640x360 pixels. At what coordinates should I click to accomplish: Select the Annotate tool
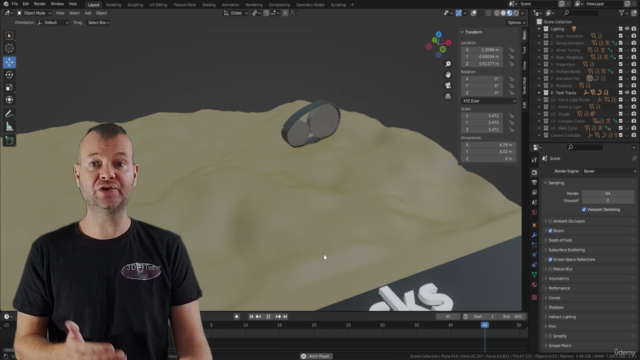click(x=9, y=114)
